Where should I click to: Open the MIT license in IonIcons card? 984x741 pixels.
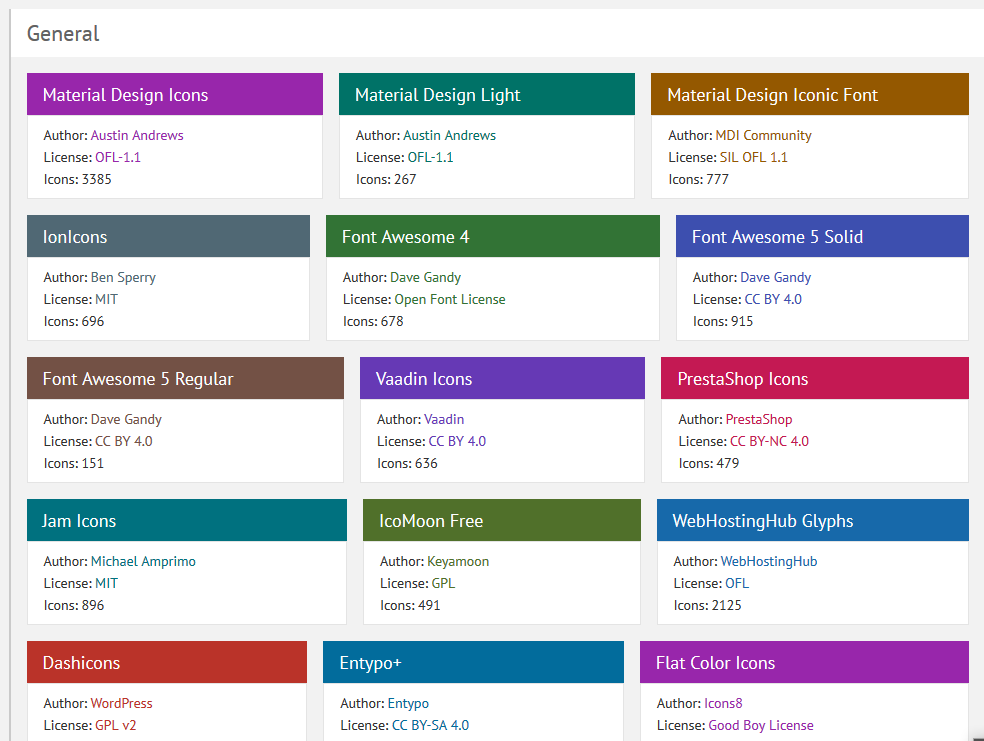[107, 299]
